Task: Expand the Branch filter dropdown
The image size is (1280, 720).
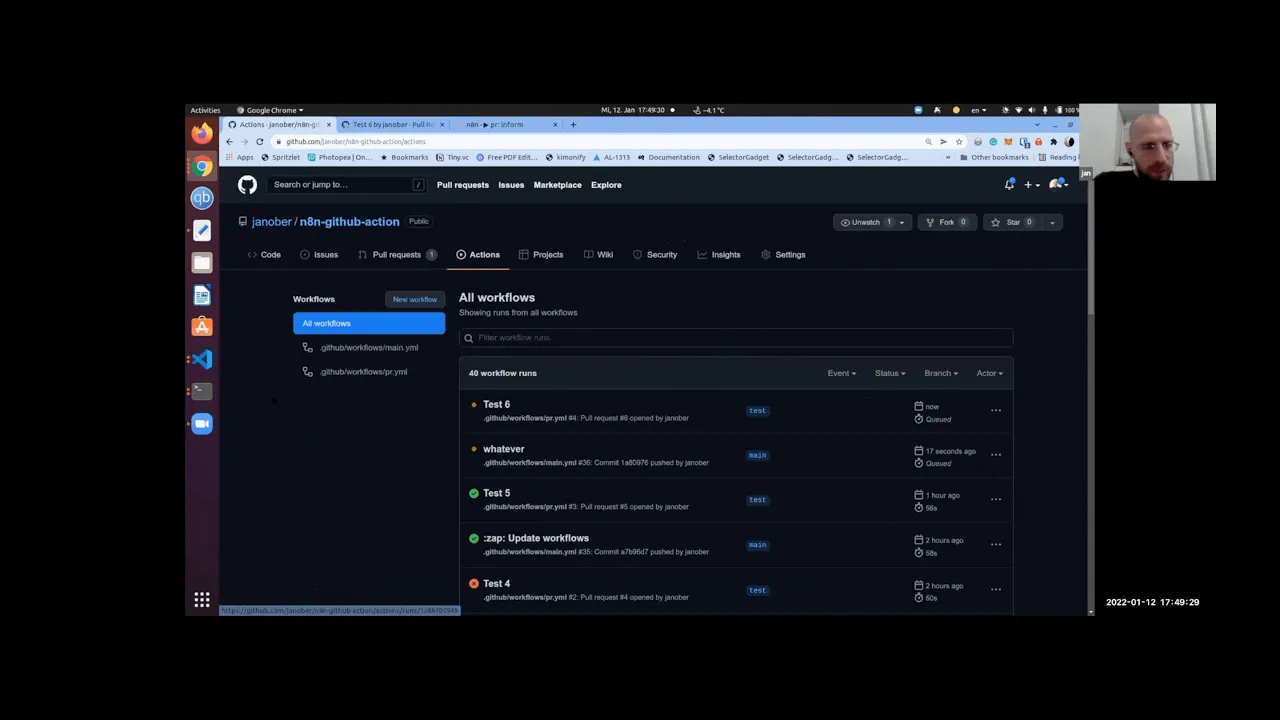Action: click(x=939, y=373)
